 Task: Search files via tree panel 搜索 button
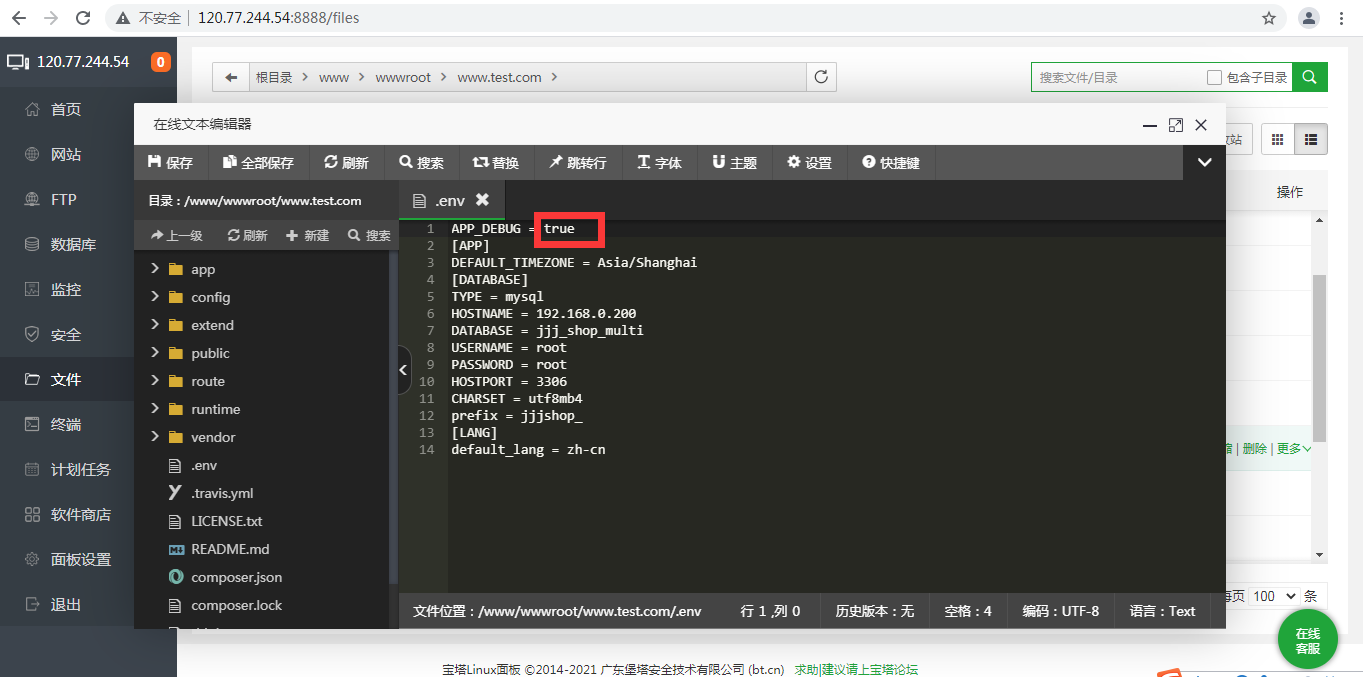coord(369,236)
